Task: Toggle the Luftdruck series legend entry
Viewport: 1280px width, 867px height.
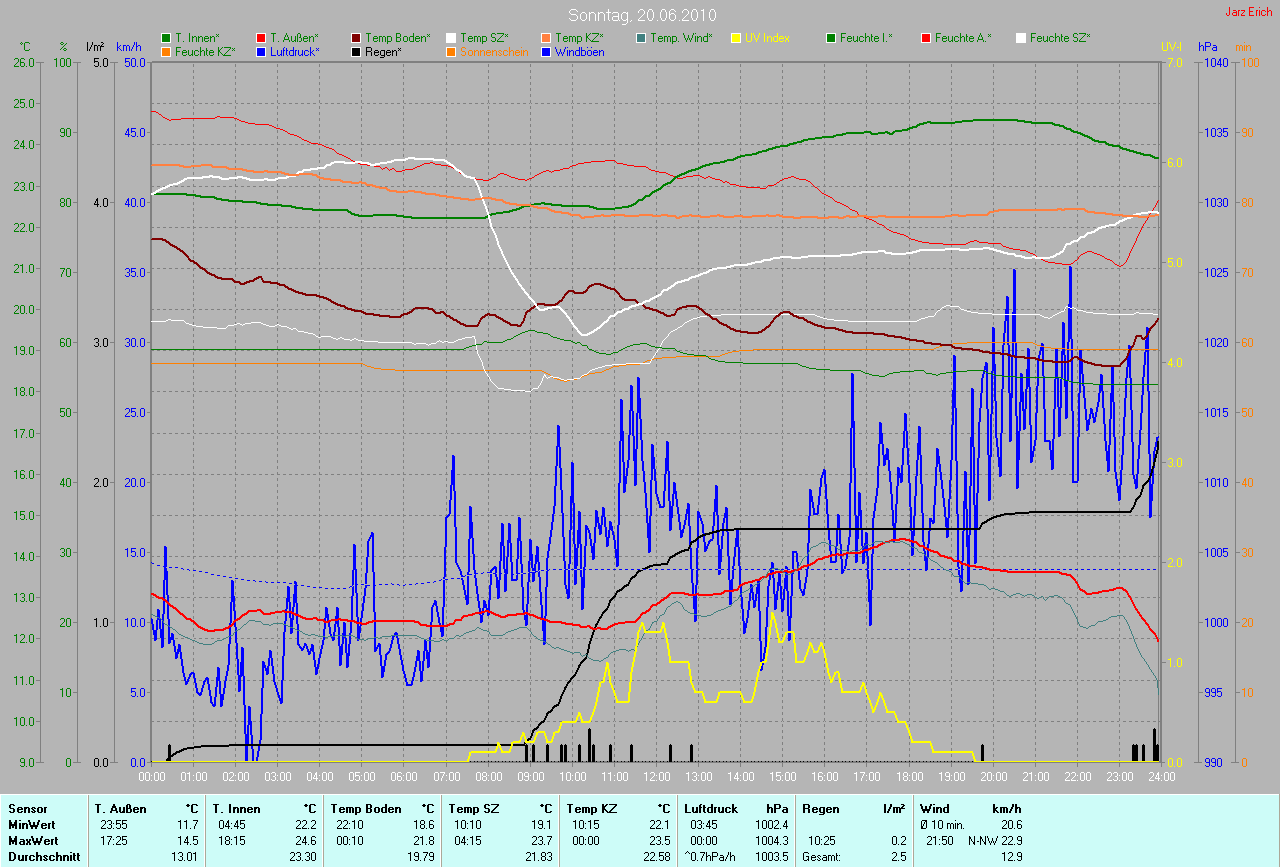Action: (x=296, y=52)
